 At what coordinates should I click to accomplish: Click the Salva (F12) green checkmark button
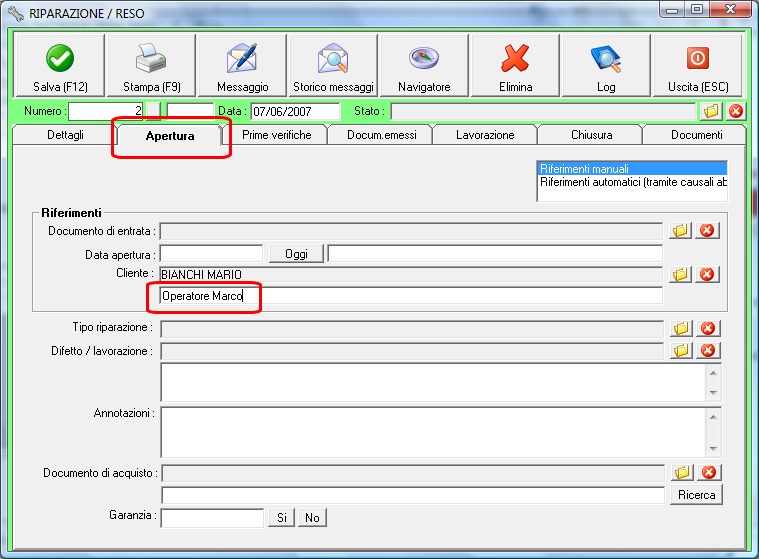60,65
